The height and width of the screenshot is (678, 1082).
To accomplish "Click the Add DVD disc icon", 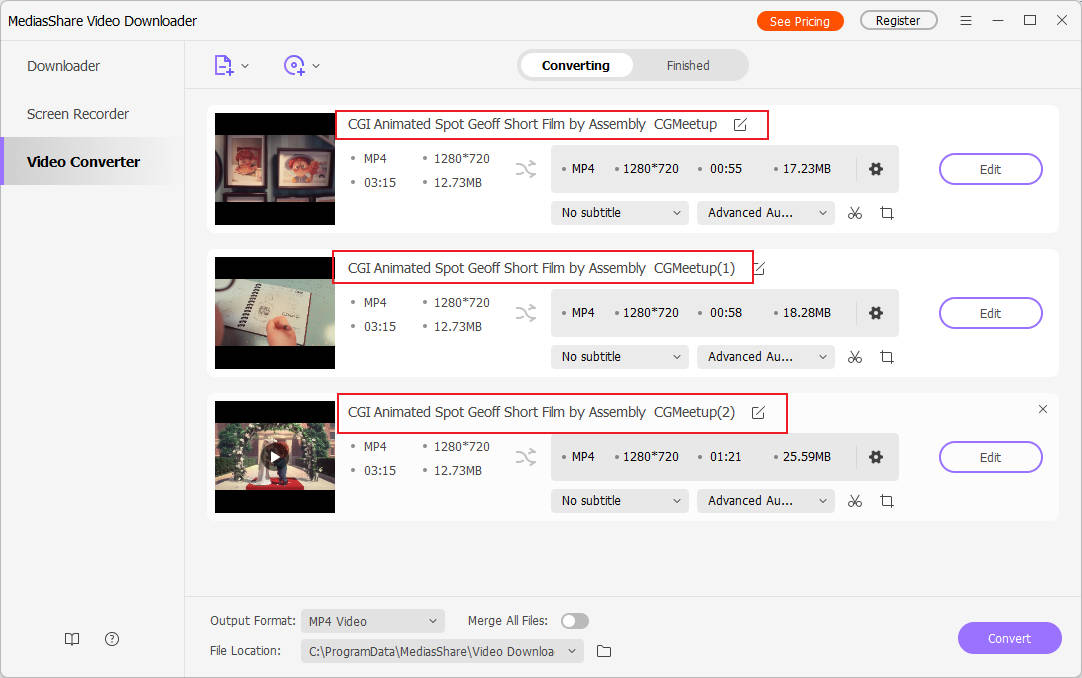I will point(294,66).
